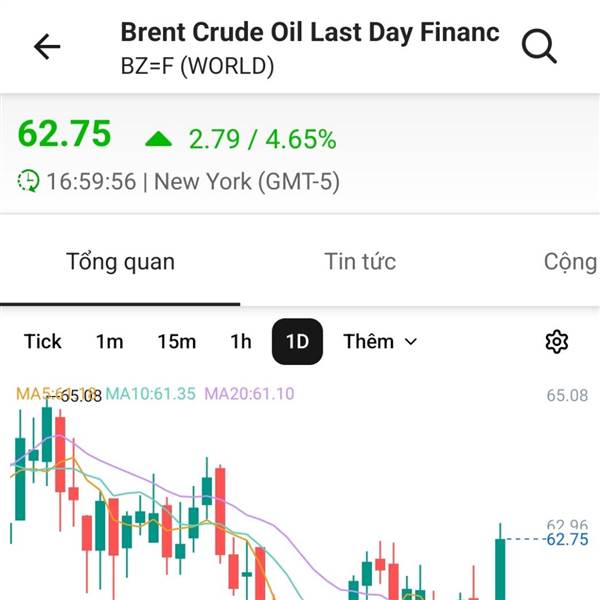Open the Cộng tab

pos(570,262)
